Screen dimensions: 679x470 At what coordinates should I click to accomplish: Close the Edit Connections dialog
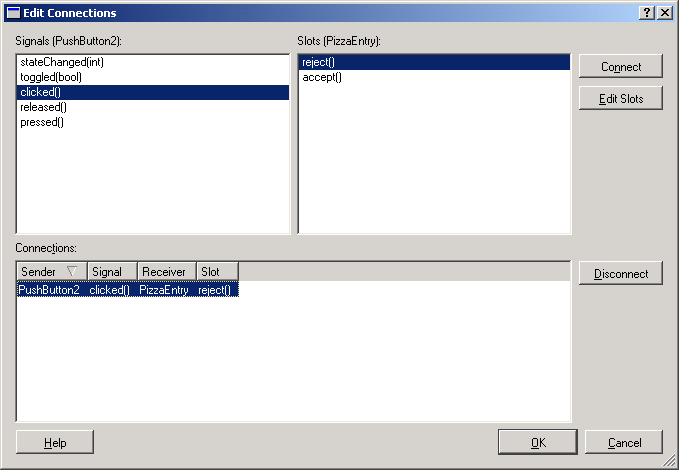[665, 12]
